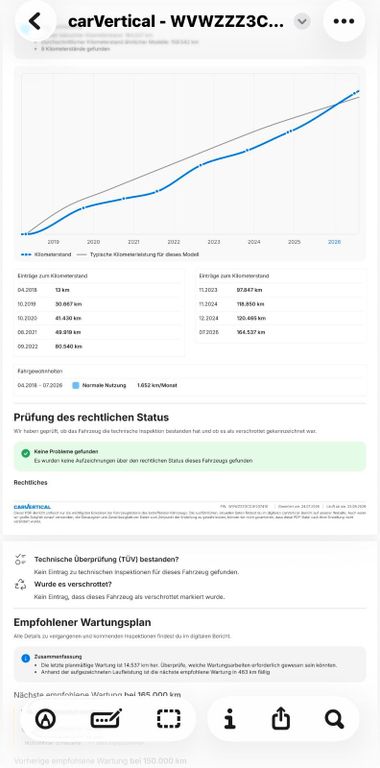The width and height of the screenshot is (380, 768).
Task: Click the 2026 year label on chart
Action: tap(334, 242)
